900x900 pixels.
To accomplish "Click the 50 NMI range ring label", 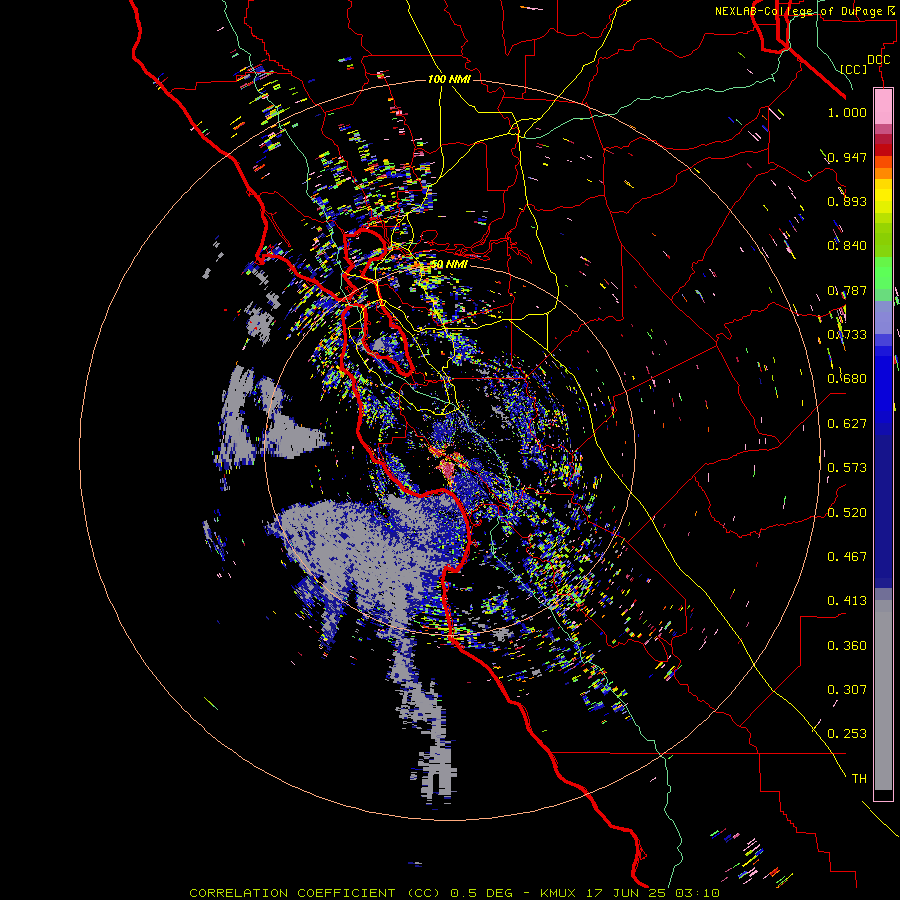I will pos(449,264).
